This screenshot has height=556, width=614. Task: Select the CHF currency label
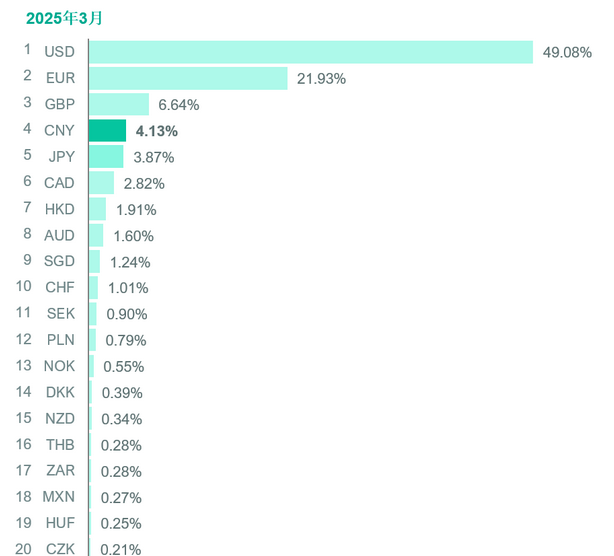point(59,288)
